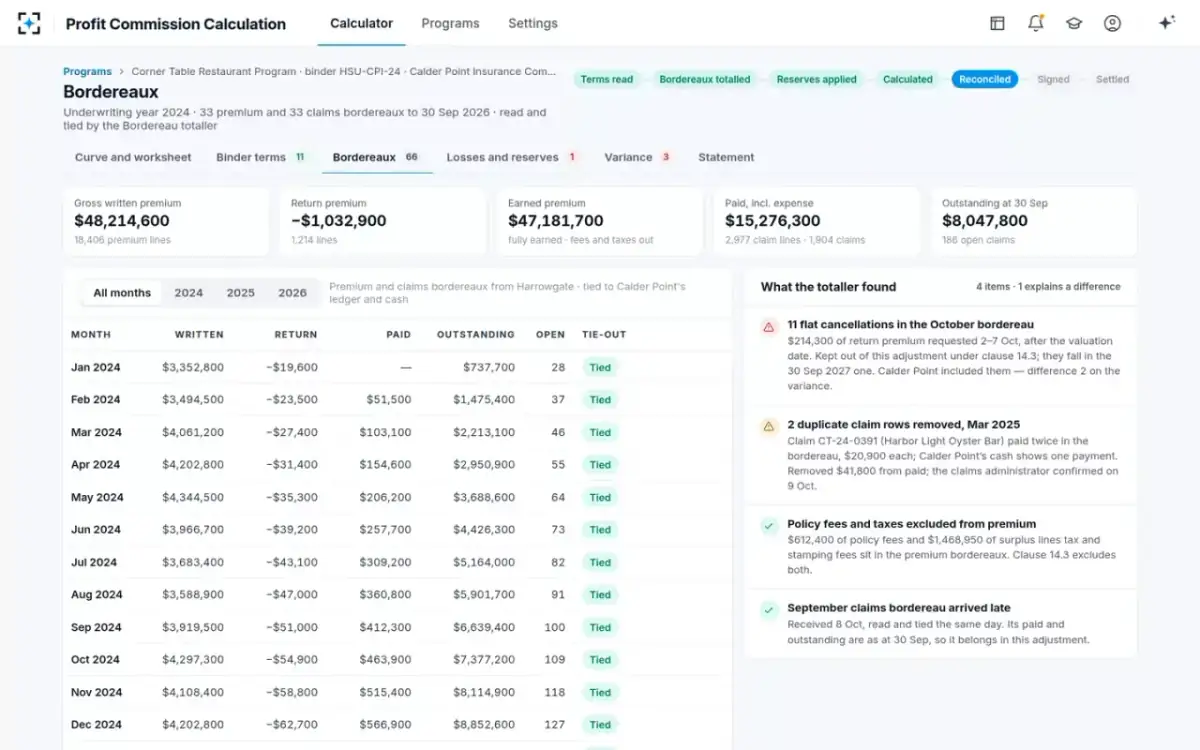Screen dimensions: 1200x750
Task: Click red warning icon for flat cancellations
Action: pyautogui.click(x=768, y=326)
